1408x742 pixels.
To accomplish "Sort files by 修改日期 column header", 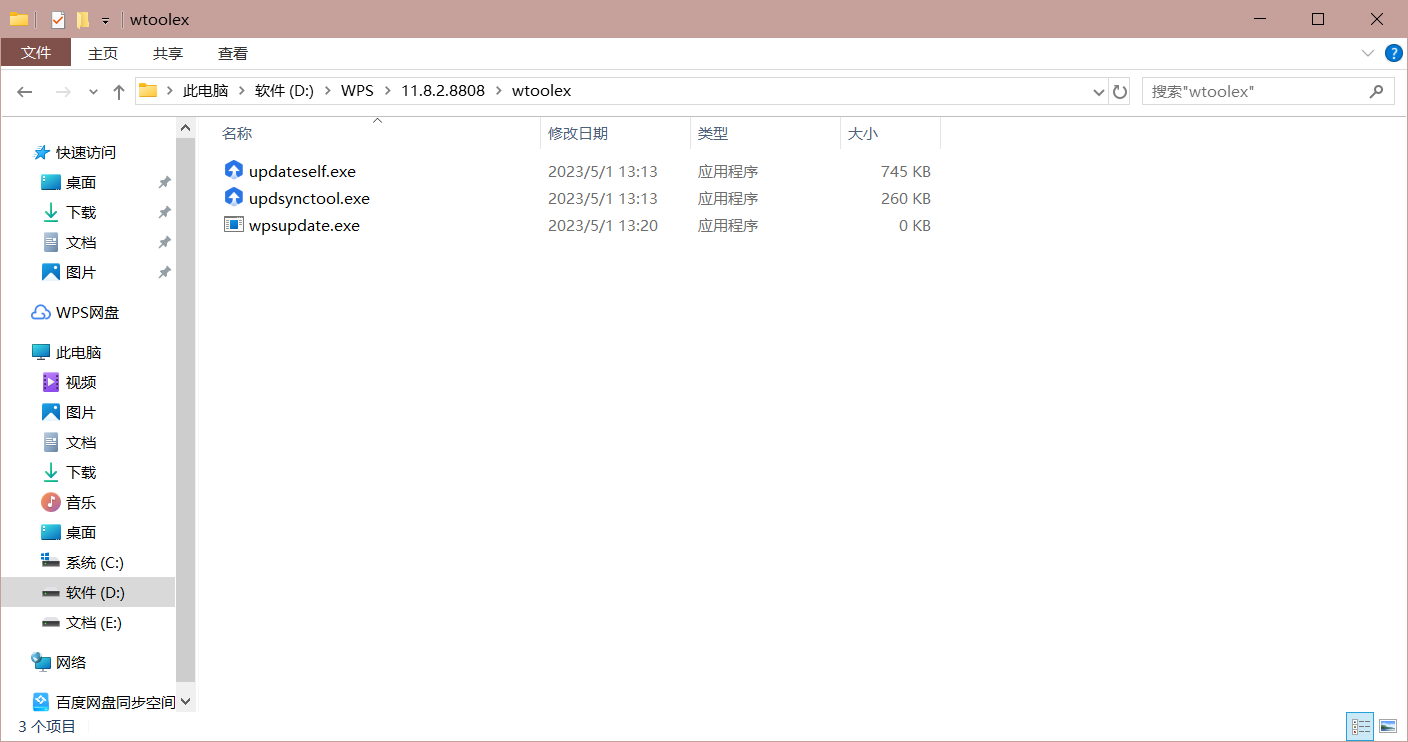I will point(578,133).
